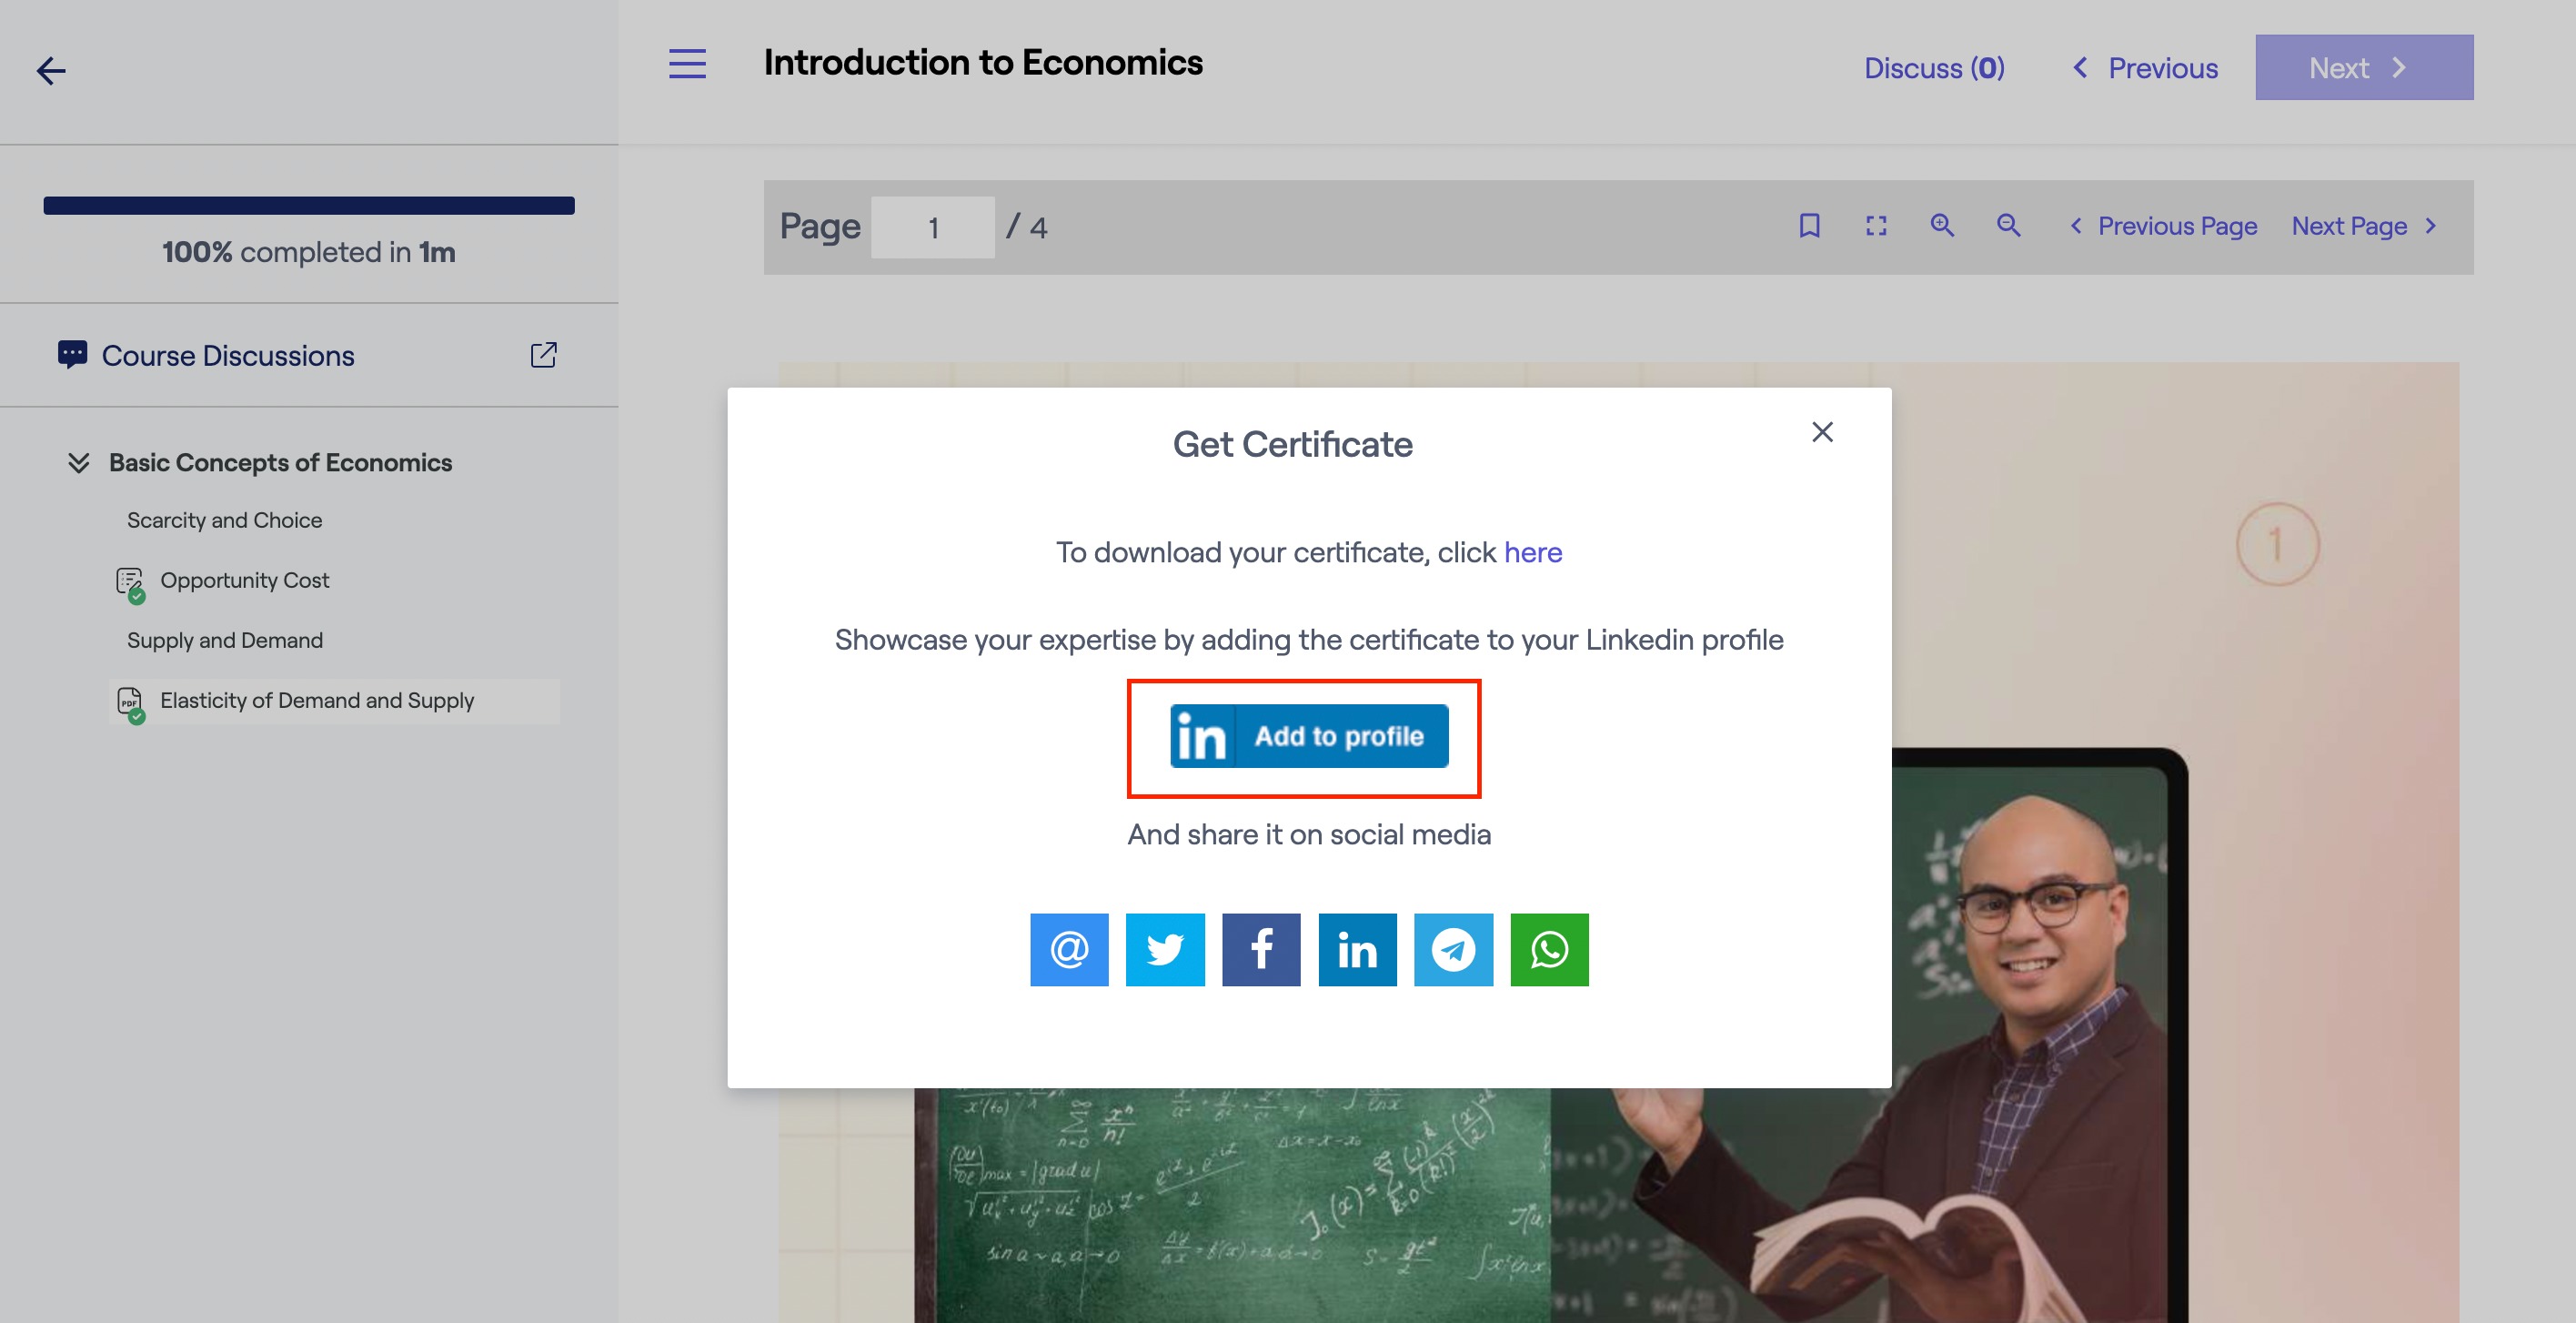
Task: Click the course progress bar
Action: [308, 206]
